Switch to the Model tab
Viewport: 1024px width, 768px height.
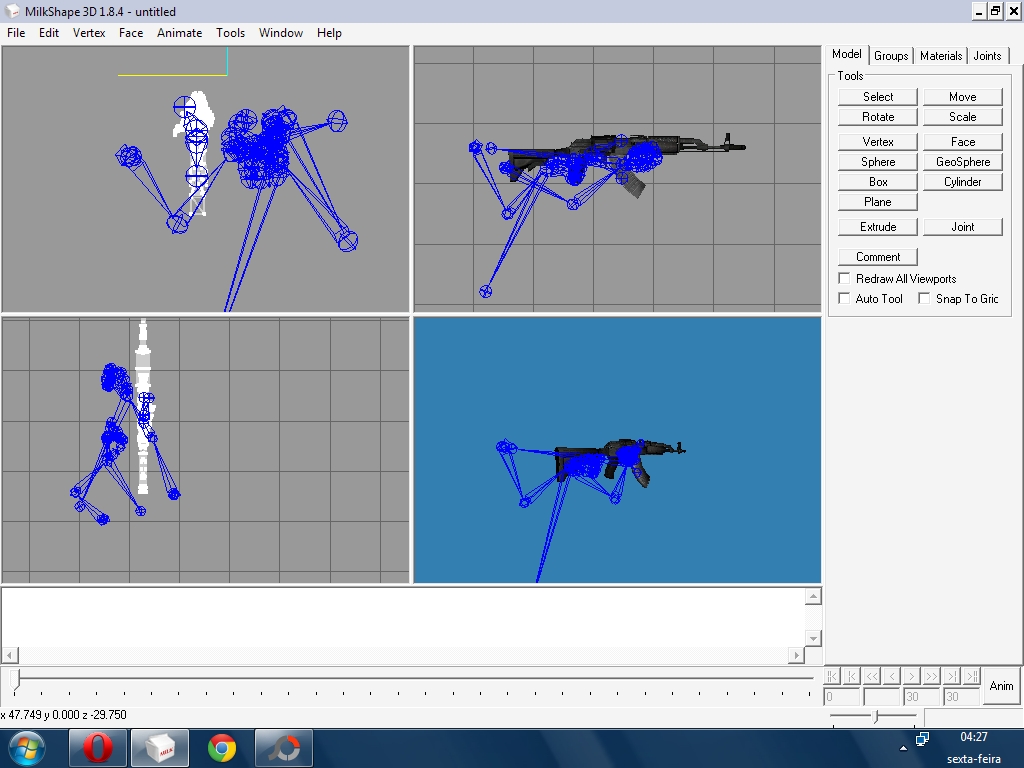(x=847, y=54)
